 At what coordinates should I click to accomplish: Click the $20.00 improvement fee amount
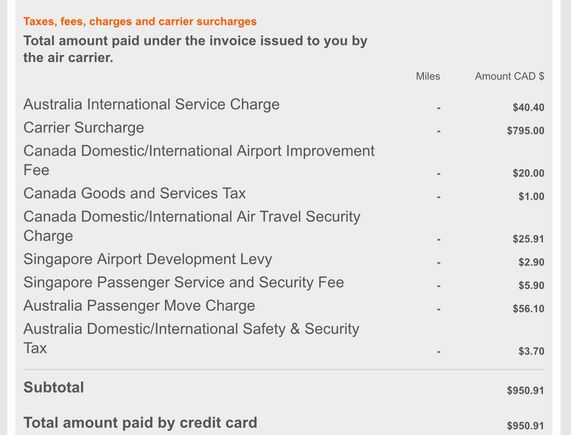(x=528, y=173)
